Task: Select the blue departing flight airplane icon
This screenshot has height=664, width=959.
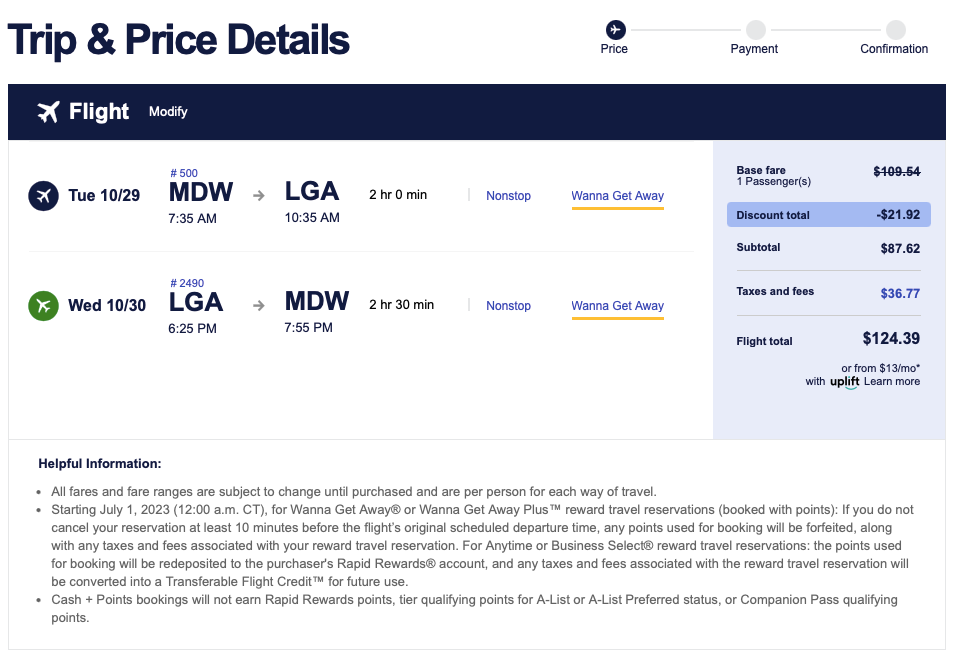Action: point(42,196)
